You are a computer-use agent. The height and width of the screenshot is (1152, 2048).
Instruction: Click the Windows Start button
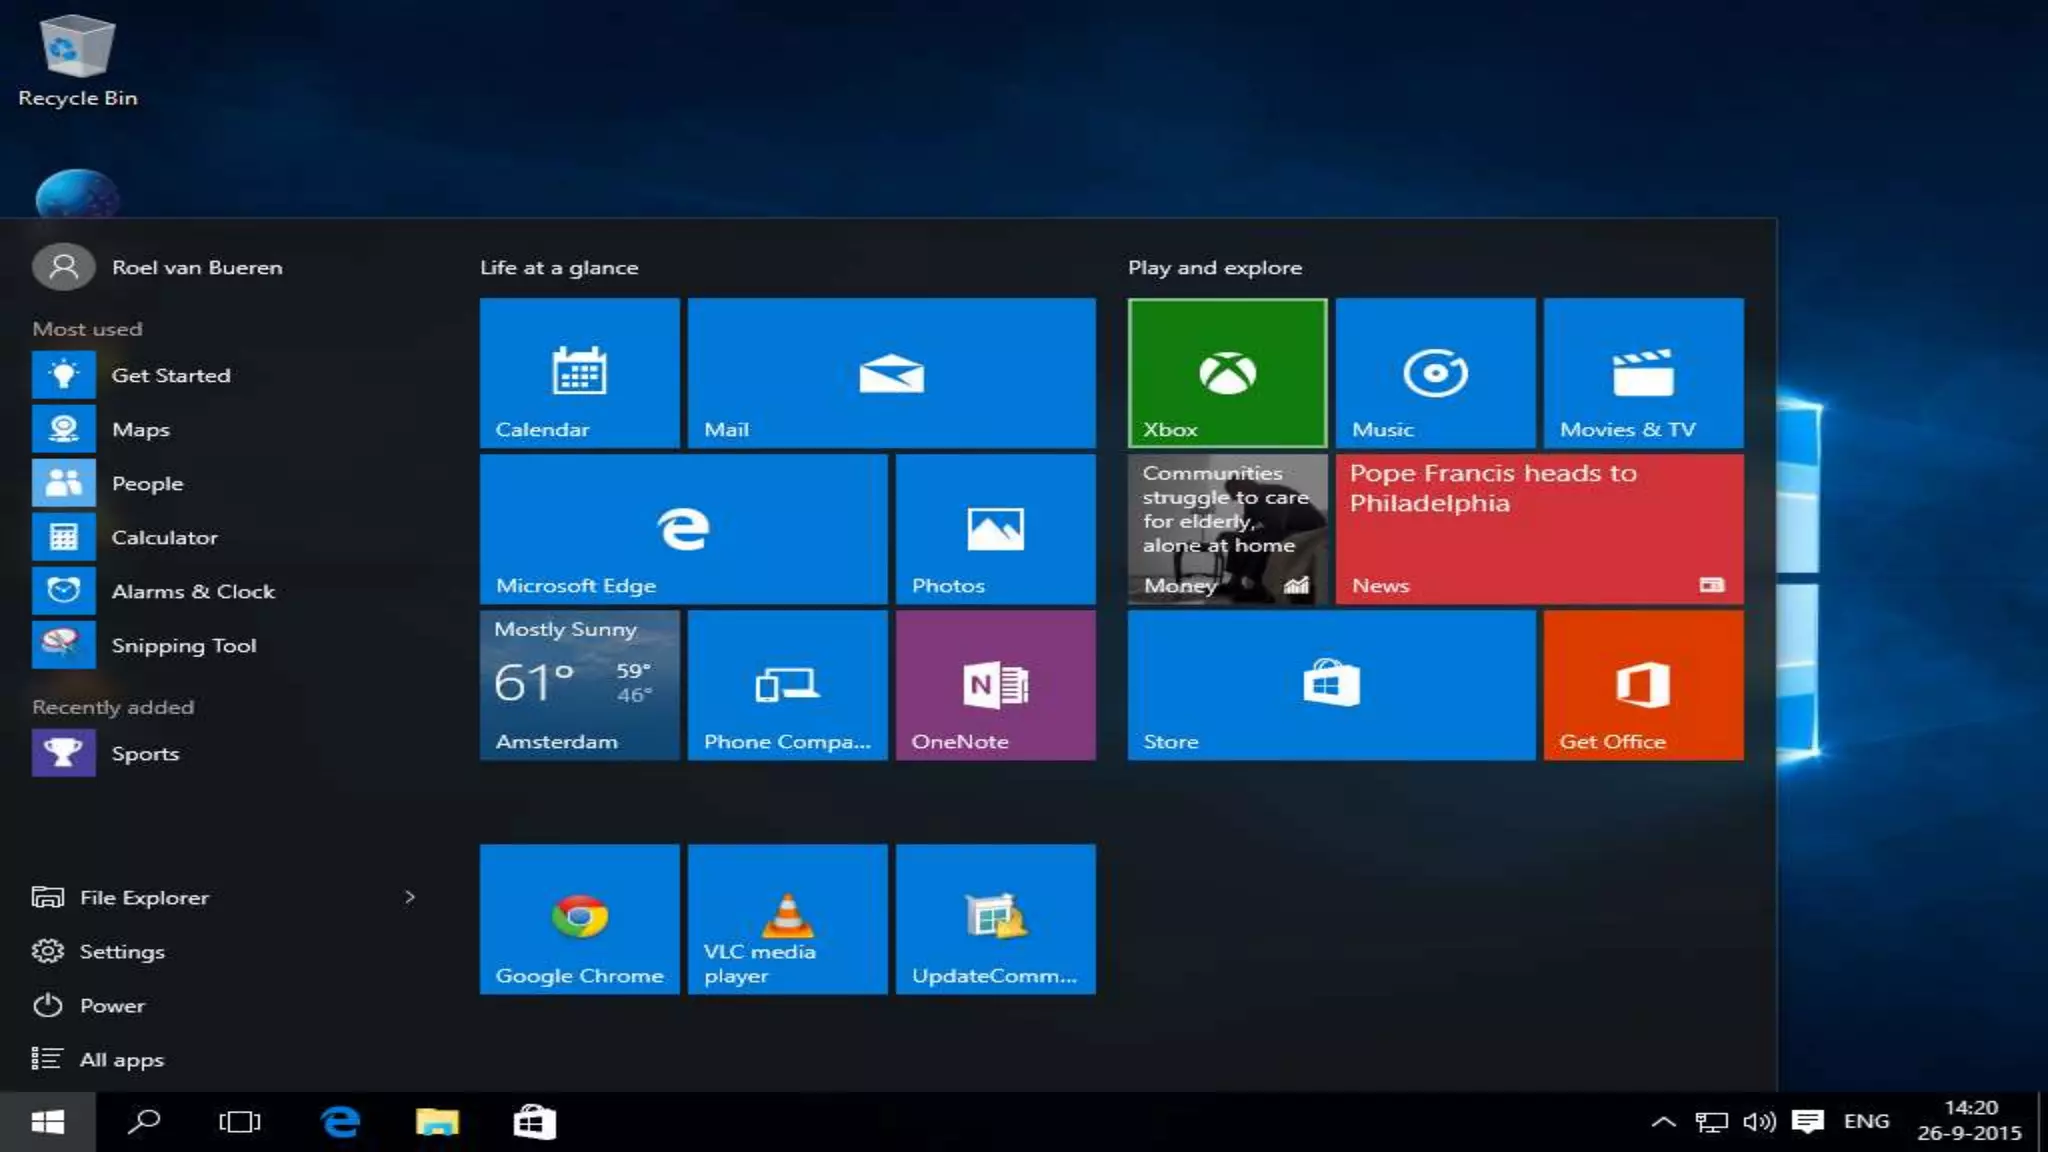[48, 1122]
